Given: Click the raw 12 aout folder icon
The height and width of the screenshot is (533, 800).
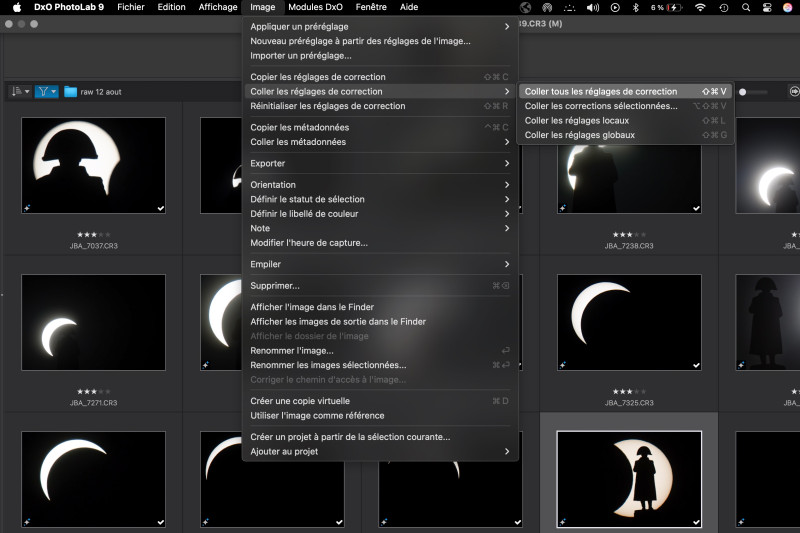Looking at the screenshot, I should pos(70,92).
